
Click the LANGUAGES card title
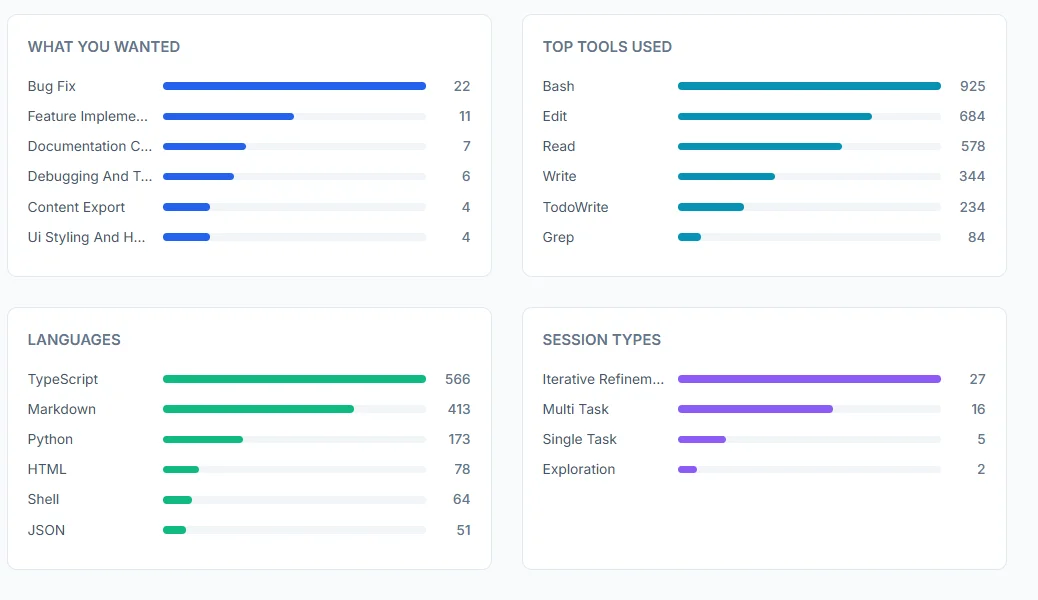click(74, 340)
